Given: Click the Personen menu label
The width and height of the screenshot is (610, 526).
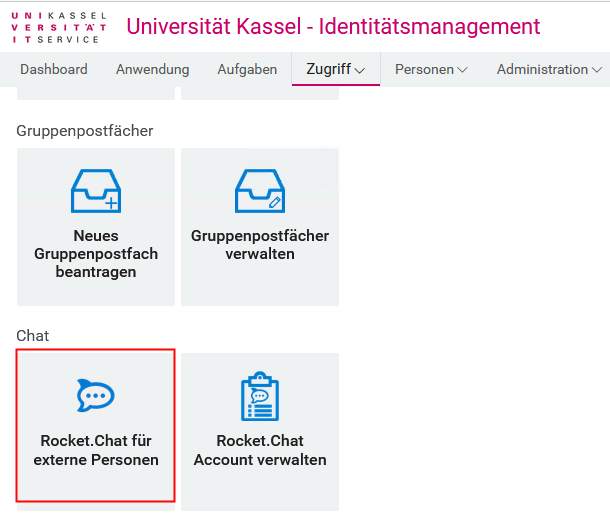Looking at the screenshot, I should [424, 69].
